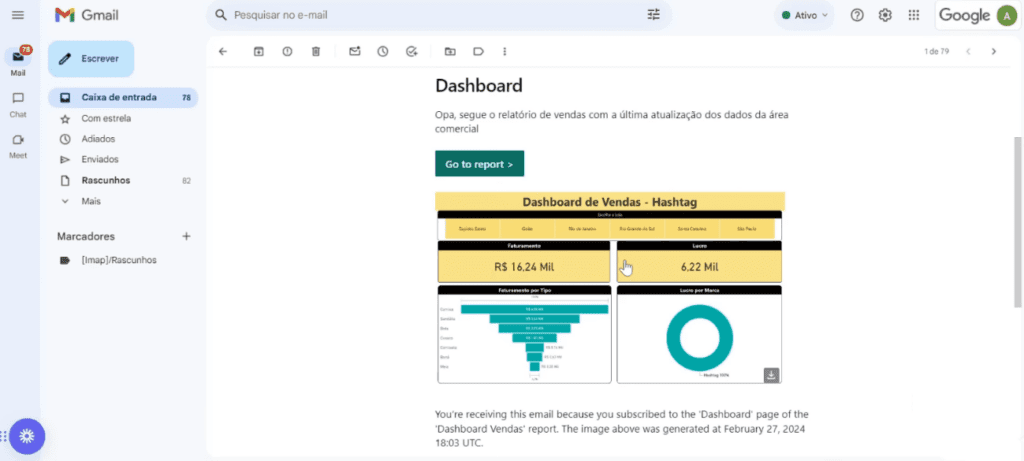This screenshot has width=1024, height=461.
Task: Report this email as spam
Action: point(287,52)
